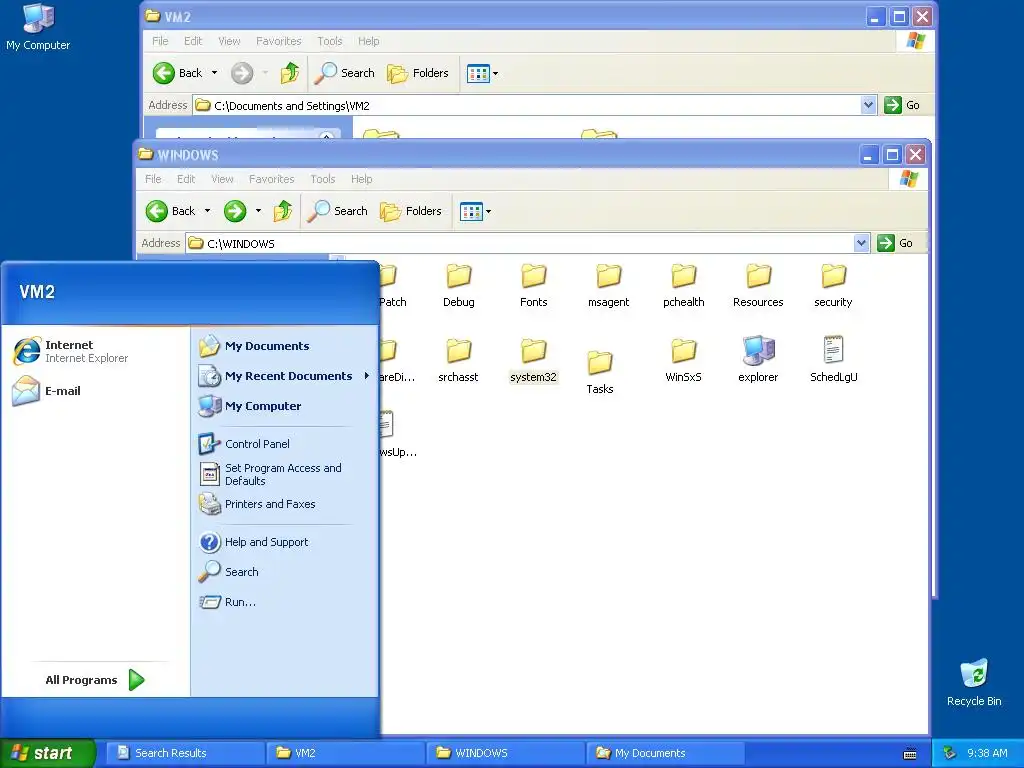Screen dimensions: 1024x768
Task: Click the C:\WINDOWS address field
Action: pos(519,244)
